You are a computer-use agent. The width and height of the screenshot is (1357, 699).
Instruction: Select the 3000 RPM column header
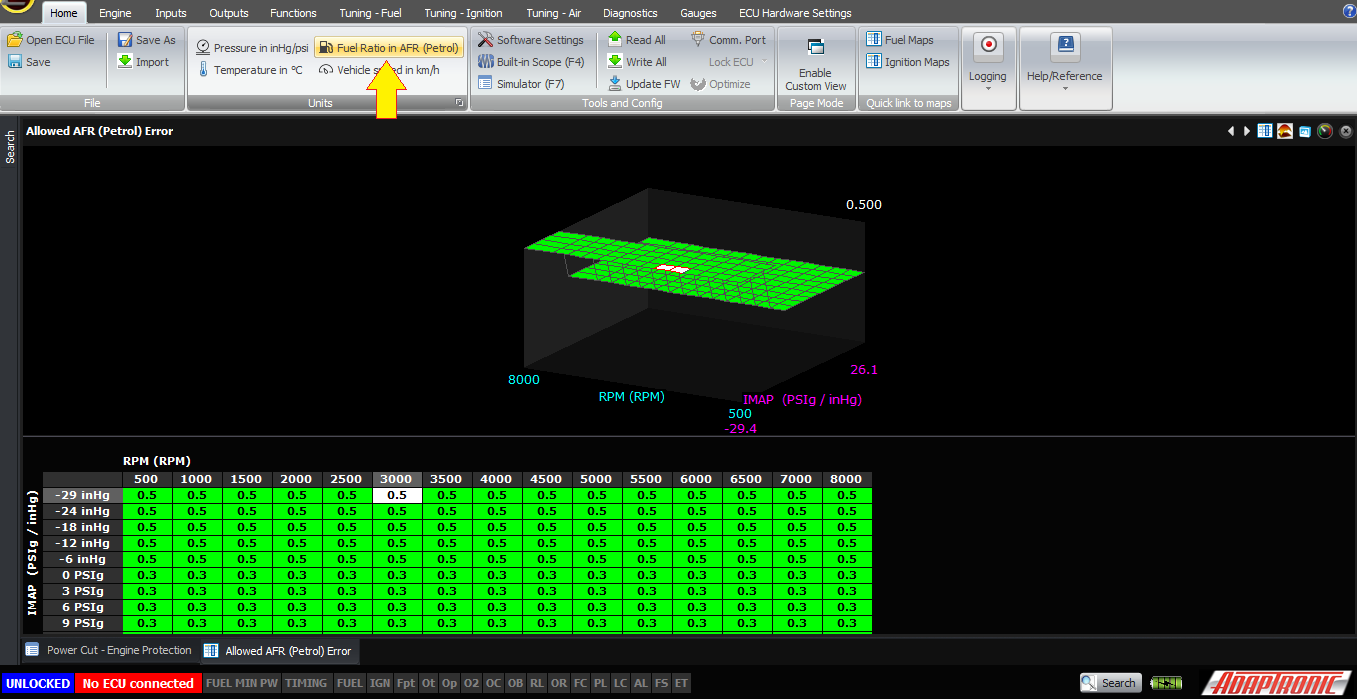click(x=397, y=479)
